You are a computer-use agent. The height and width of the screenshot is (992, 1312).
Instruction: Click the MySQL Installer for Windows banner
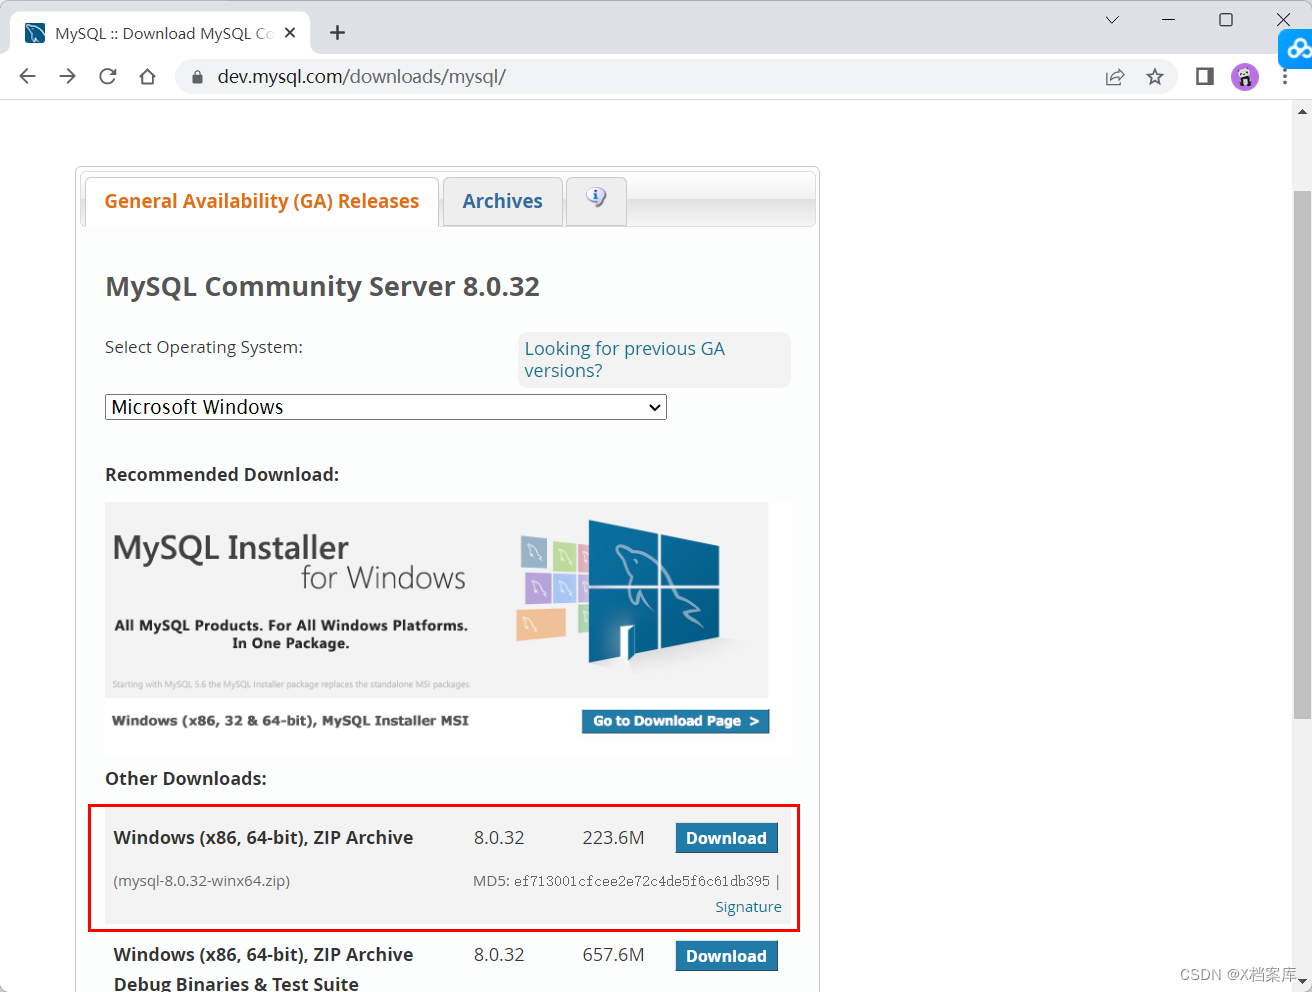tap(437, 600)
